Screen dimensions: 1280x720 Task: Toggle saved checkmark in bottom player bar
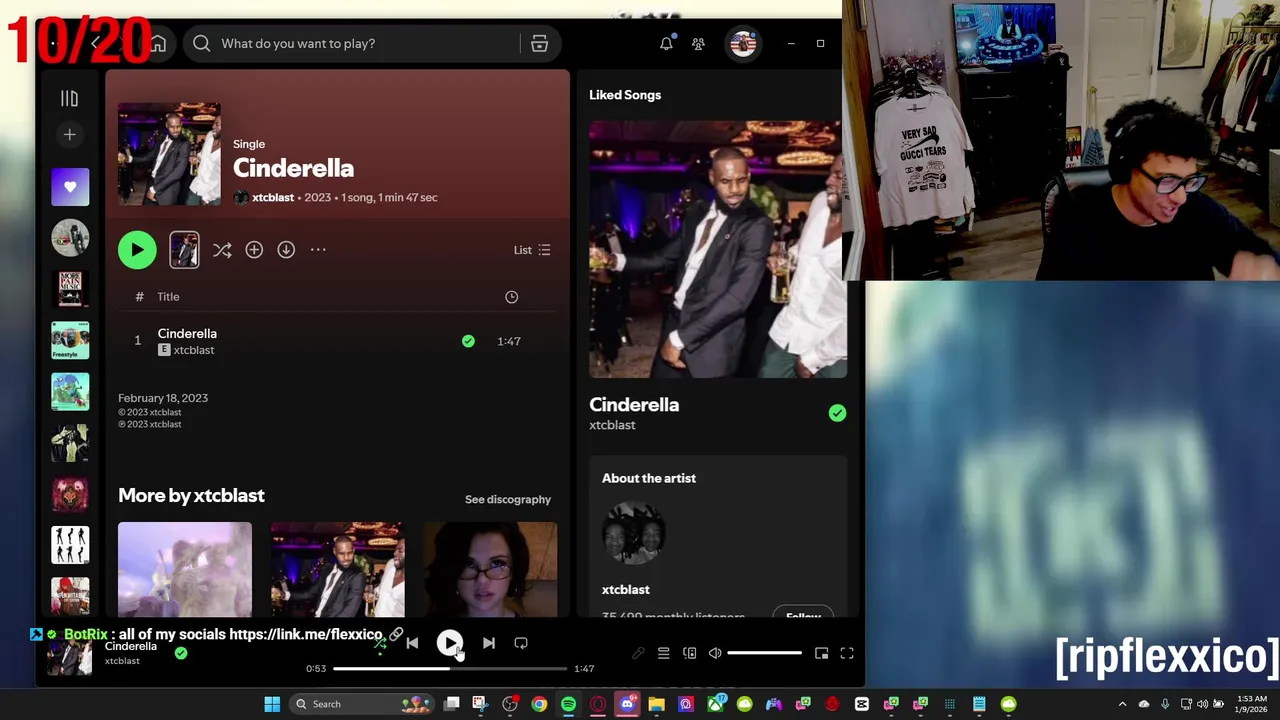point(181,653)
